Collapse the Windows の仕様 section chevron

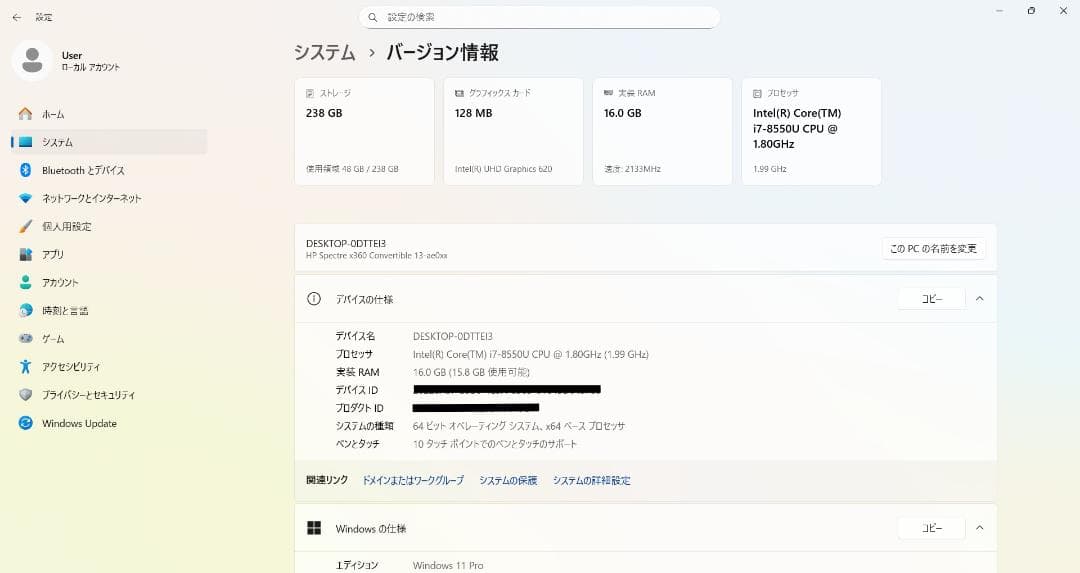click(979, 528)
